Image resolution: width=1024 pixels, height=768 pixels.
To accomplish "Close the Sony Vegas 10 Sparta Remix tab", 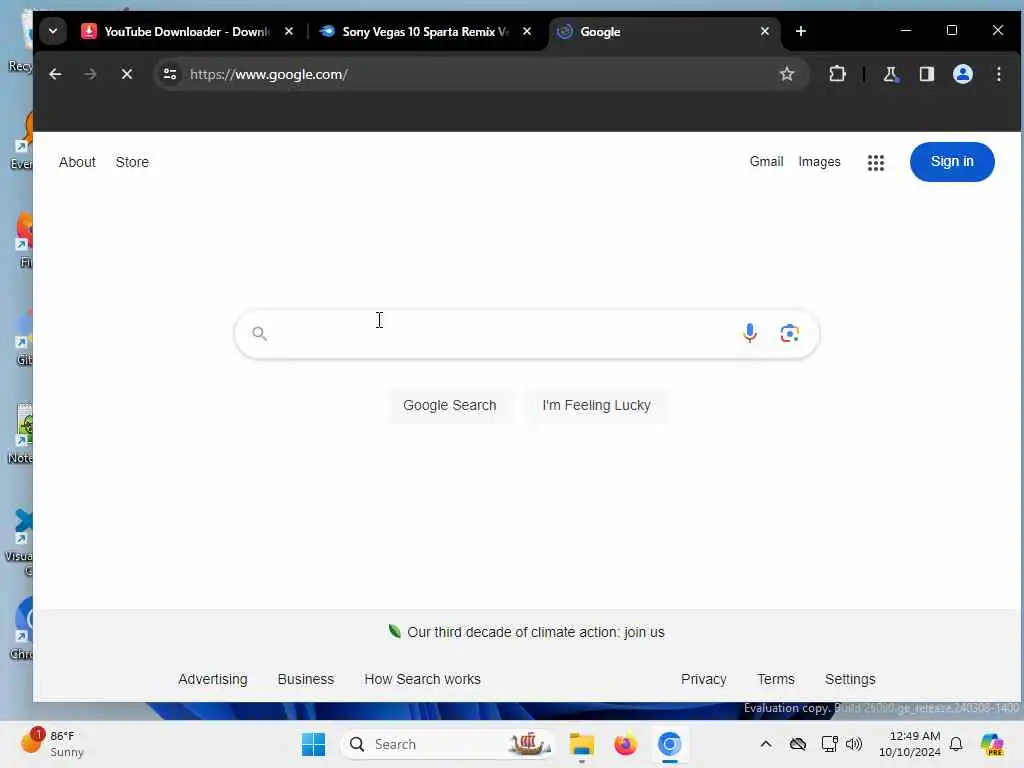I will pos(527,31).
